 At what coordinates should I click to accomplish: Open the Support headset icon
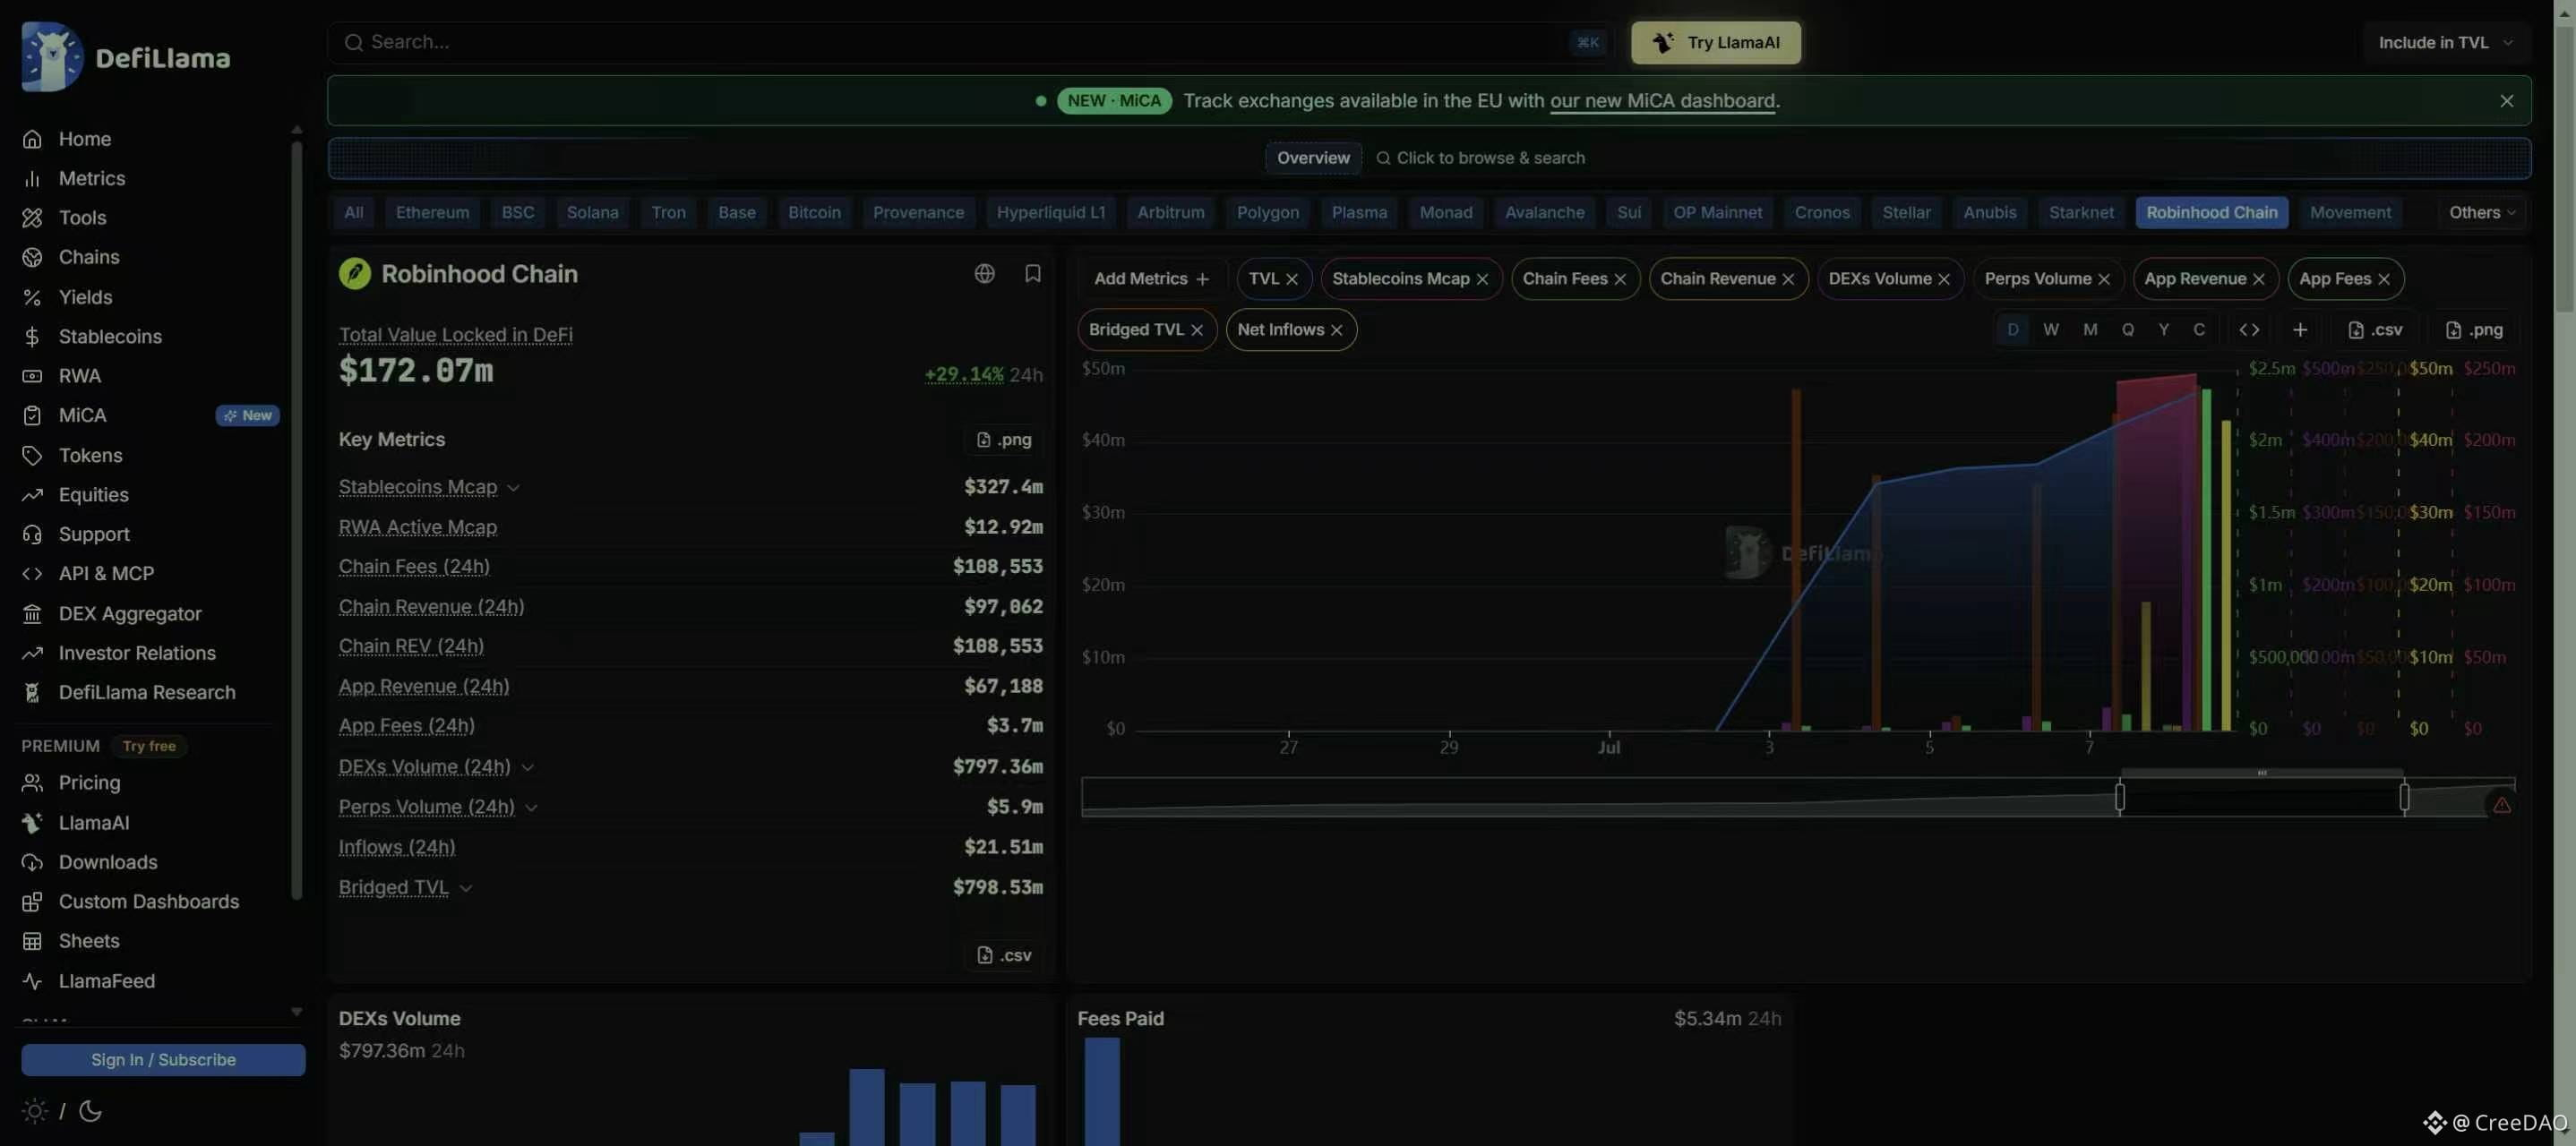pyautogui.click(x=32, y=535)
